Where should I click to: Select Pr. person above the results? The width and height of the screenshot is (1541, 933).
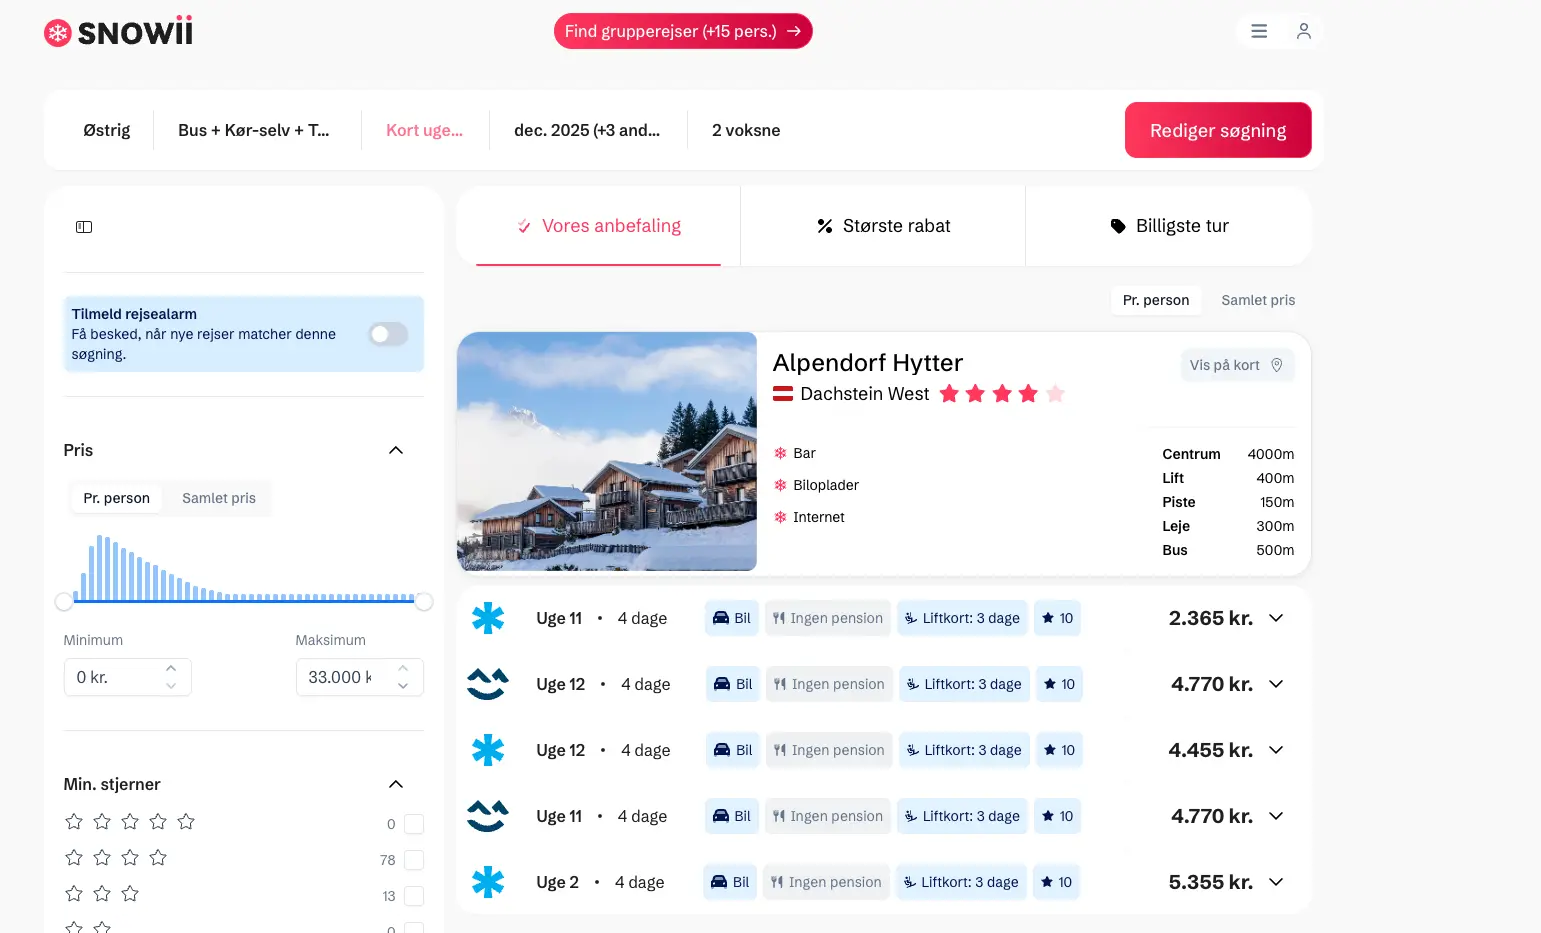(1156, 300)
